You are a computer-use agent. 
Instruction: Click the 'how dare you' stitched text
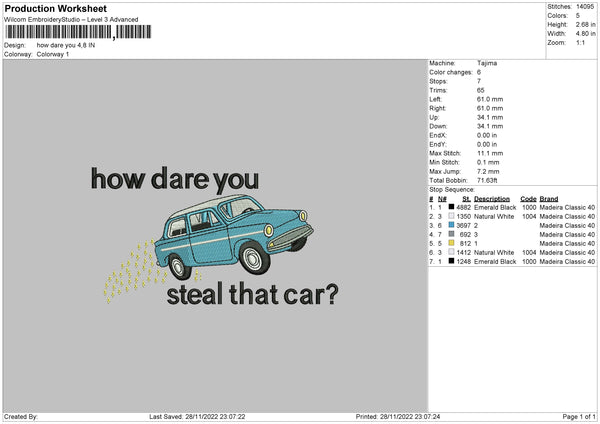pyautogui.click(x=174, y=179)
